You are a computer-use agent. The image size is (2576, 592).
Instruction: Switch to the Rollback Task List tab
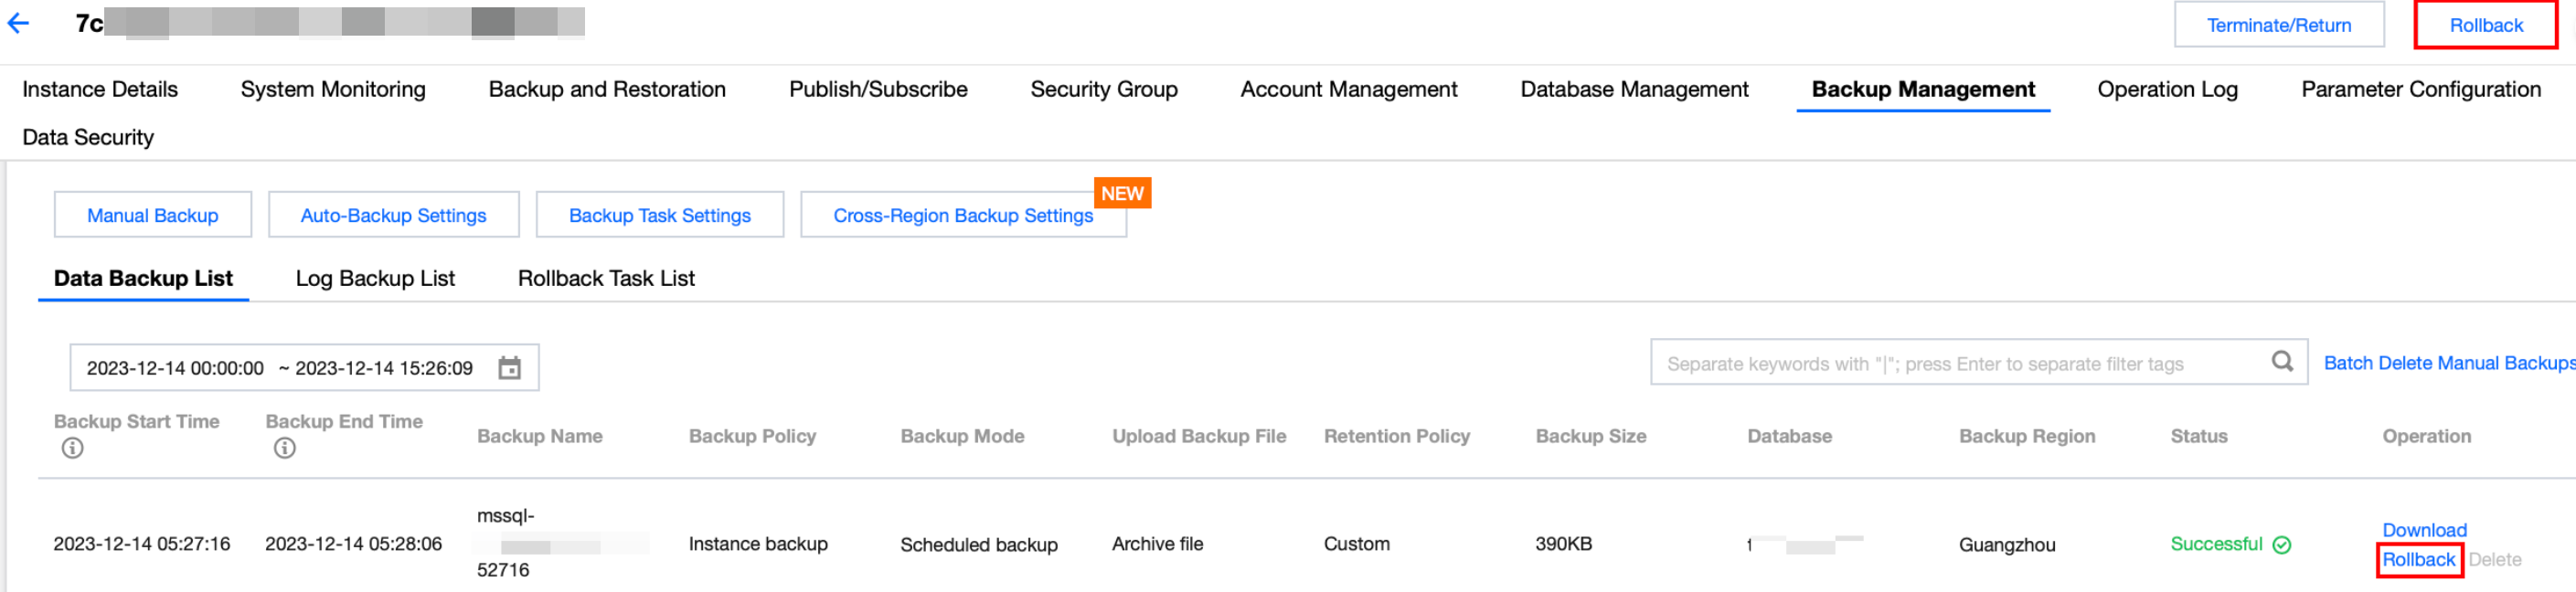coord(606,279)
